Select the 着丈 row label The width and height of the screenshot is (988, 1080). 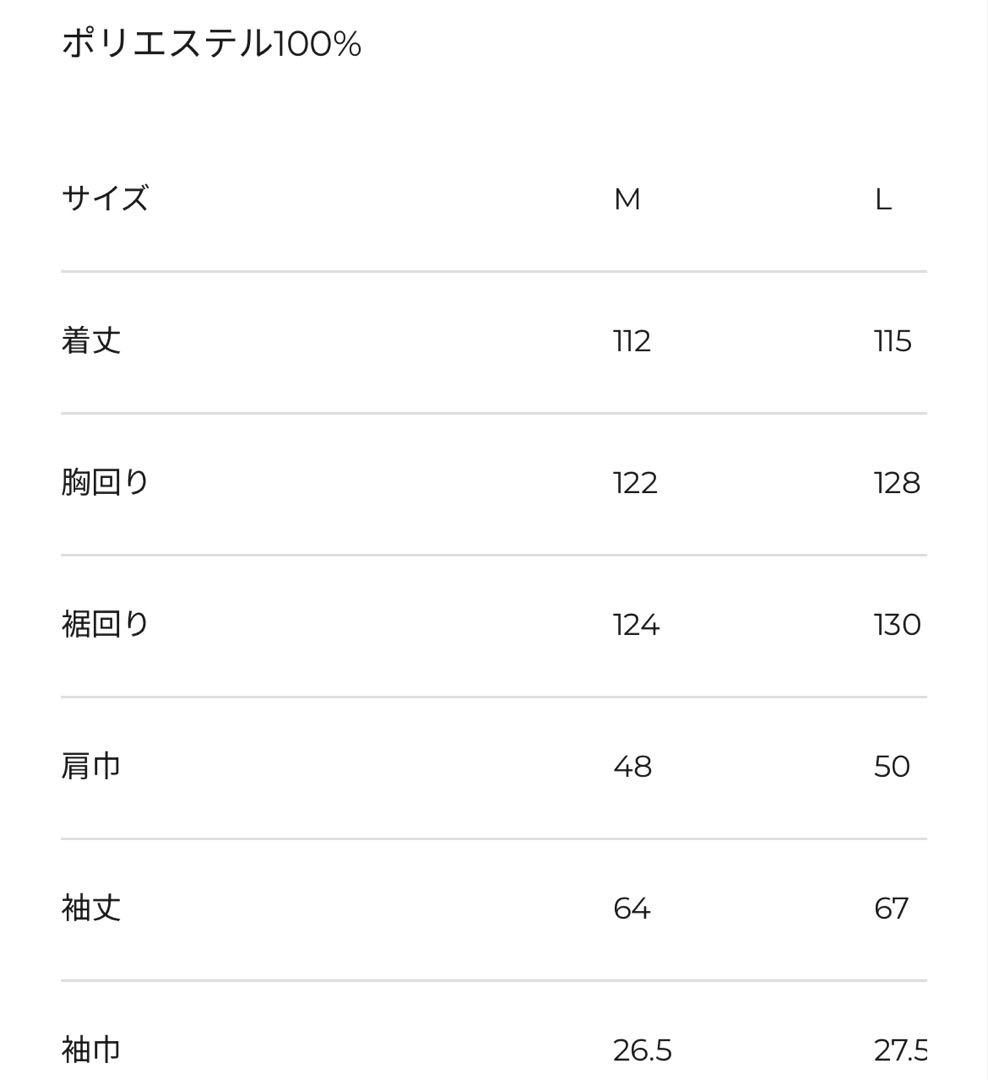[91, 341]
